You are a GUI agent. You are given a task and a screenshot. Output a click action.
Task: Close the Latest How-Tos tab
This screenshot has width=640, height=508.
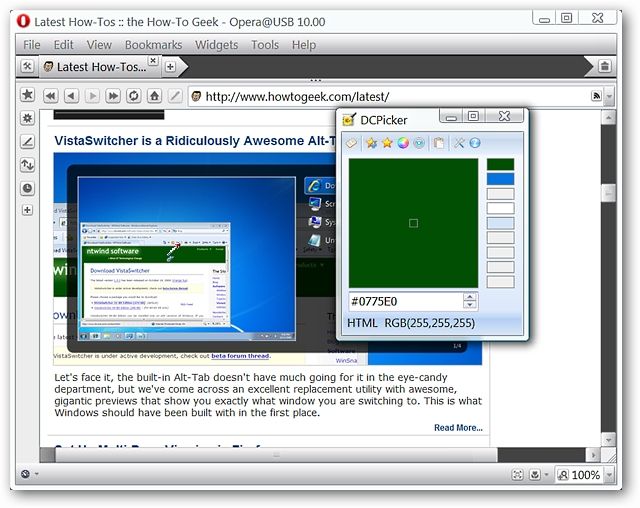click(153, 61)
